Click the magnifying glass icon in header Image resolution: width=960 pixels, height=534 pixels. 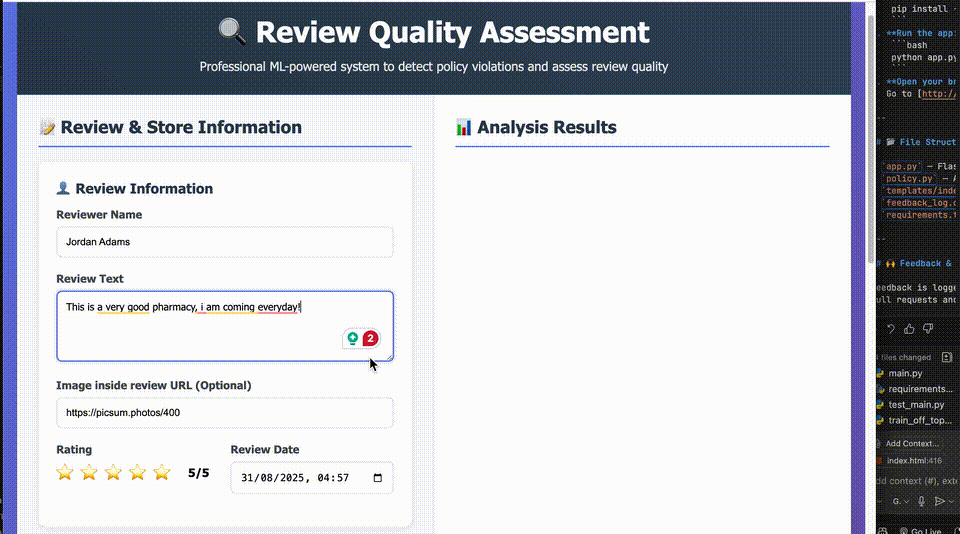pos(232,32)
